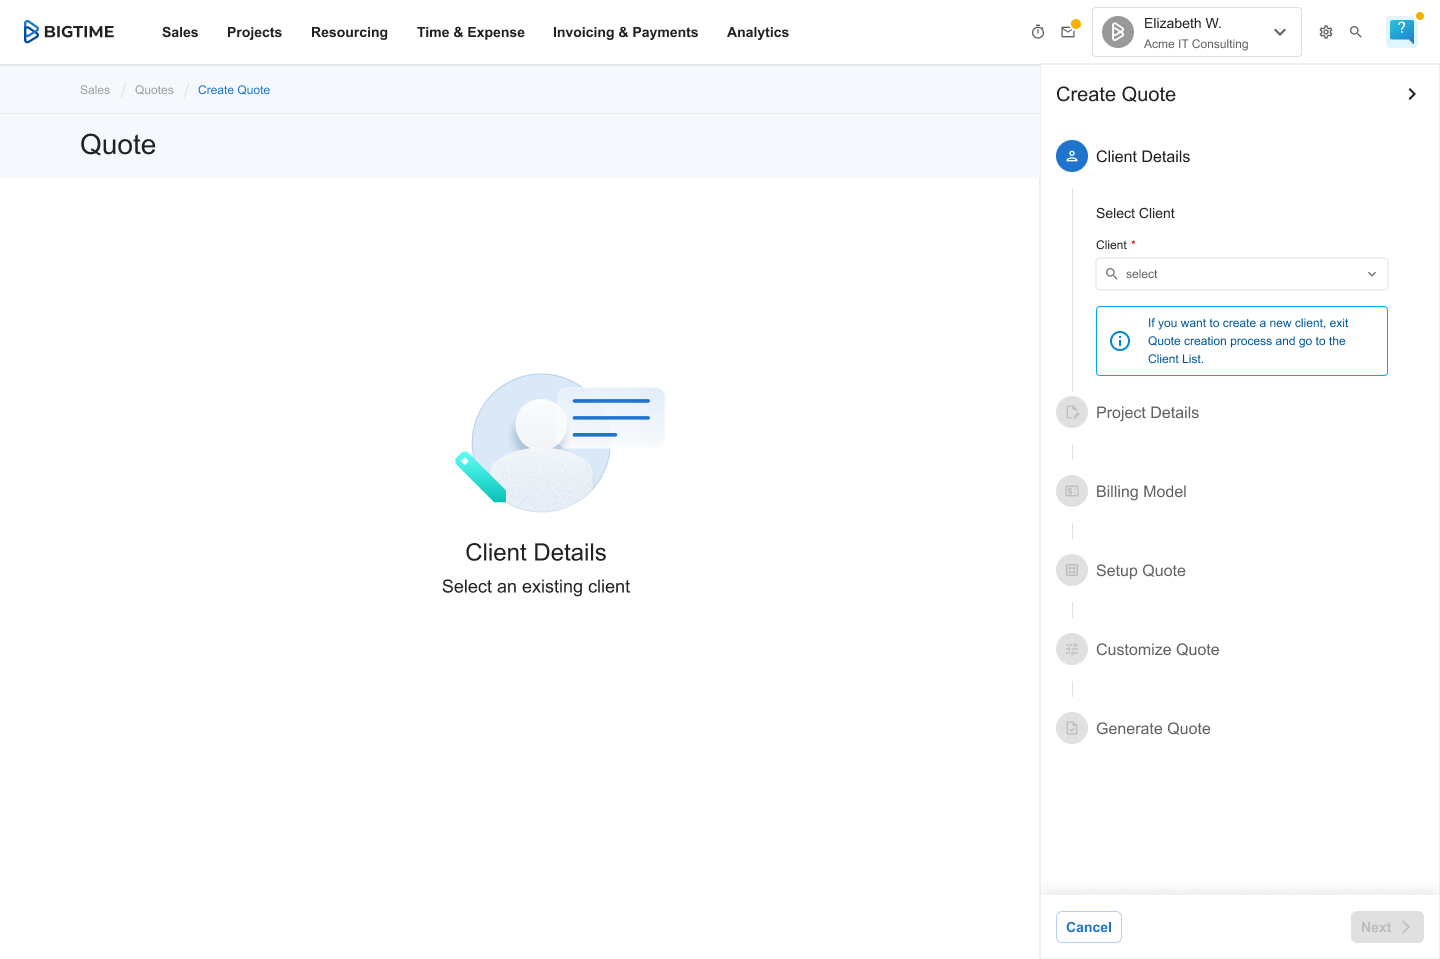Open the Client select dropdown
Screen dimensions: 1440x959
[1241, 274]
